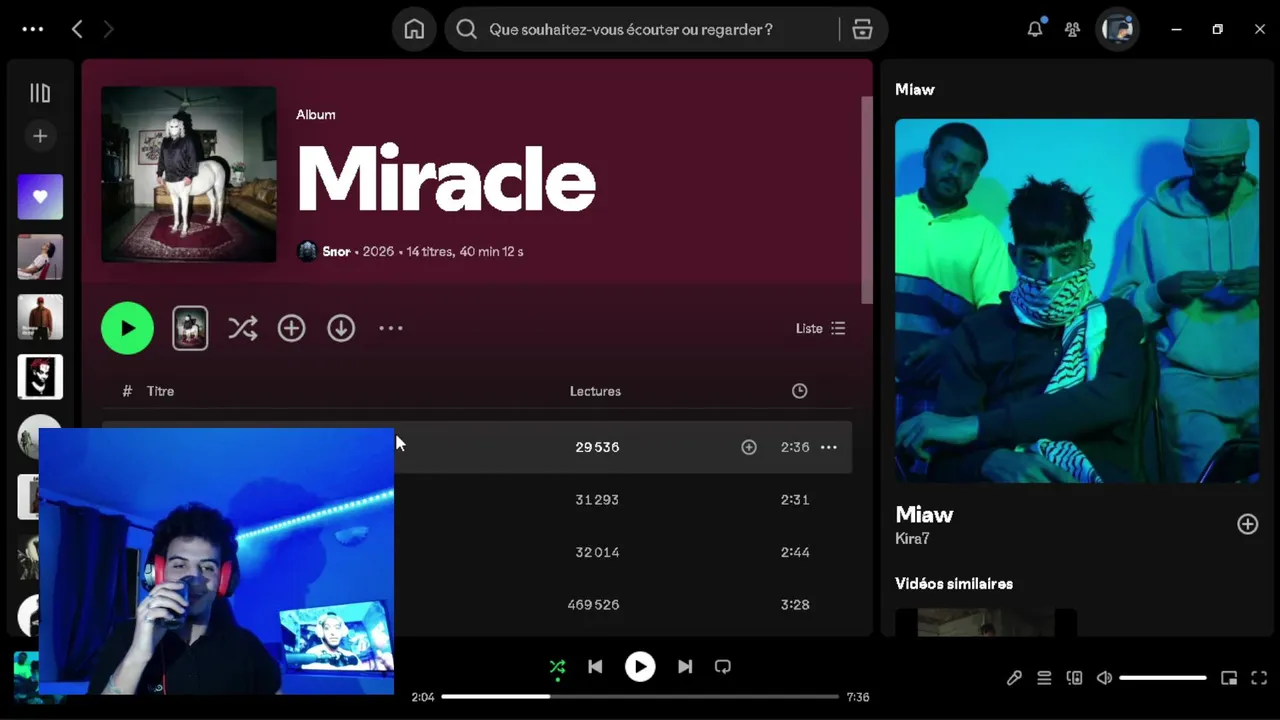
Task: Add Miaw to library plus icon
Action: [x=1248, y=524]
